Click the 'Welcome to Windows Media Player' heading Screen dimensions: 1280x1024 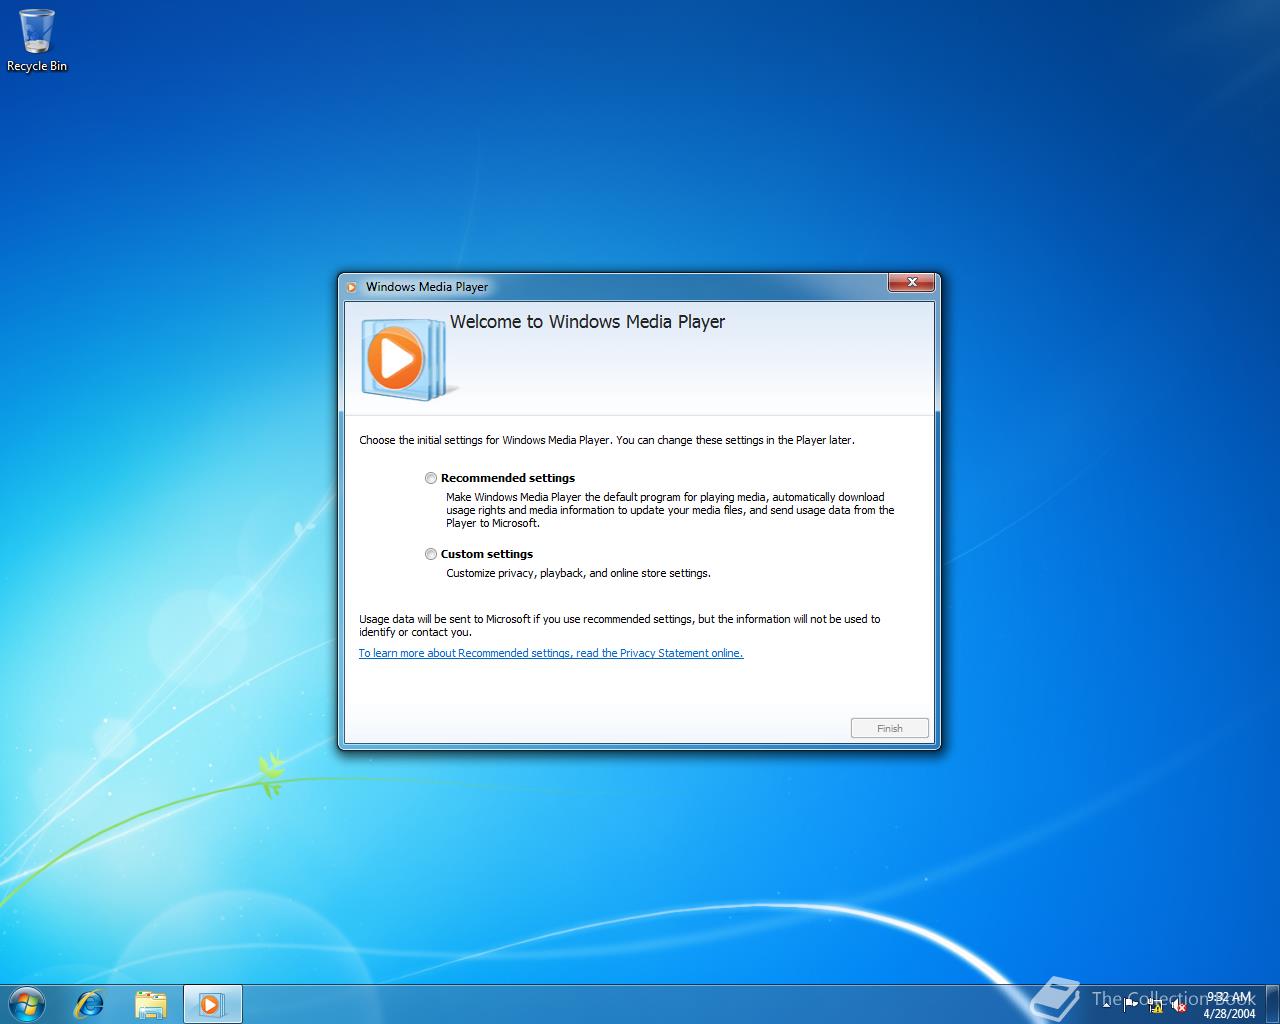587,322
